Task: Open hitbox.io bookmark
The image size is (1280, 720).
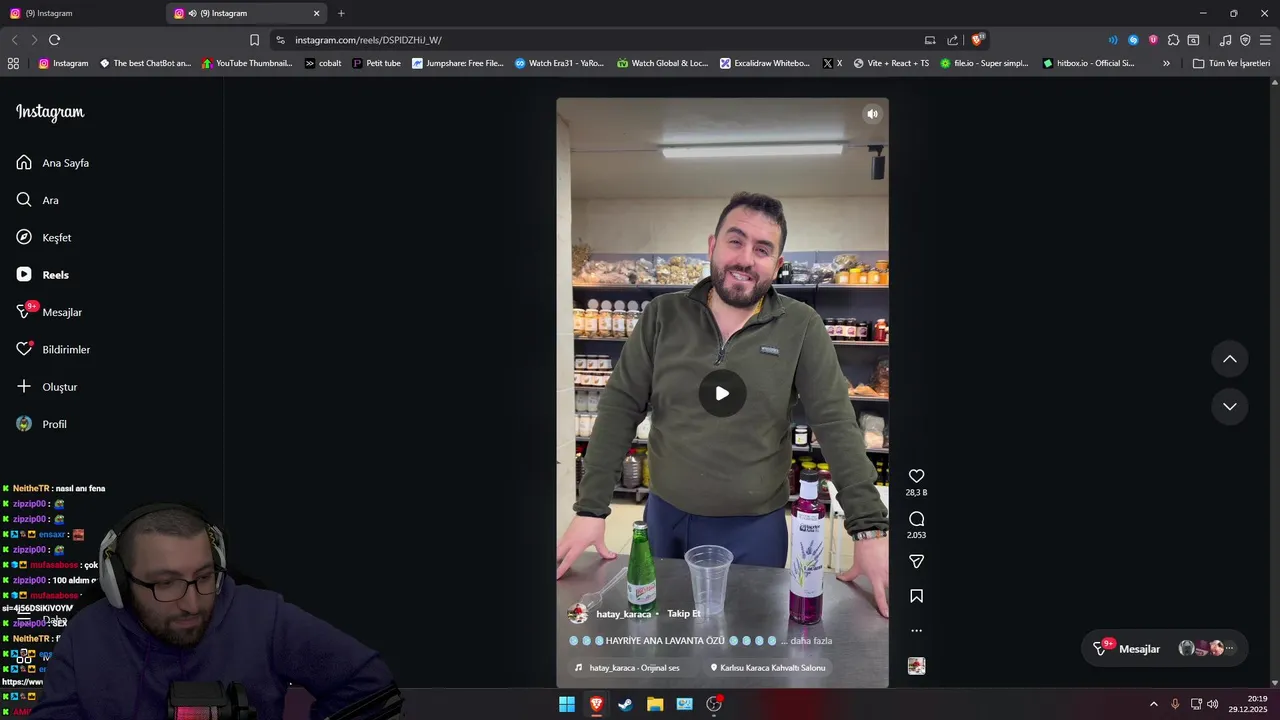Action: pos(1089,63)
